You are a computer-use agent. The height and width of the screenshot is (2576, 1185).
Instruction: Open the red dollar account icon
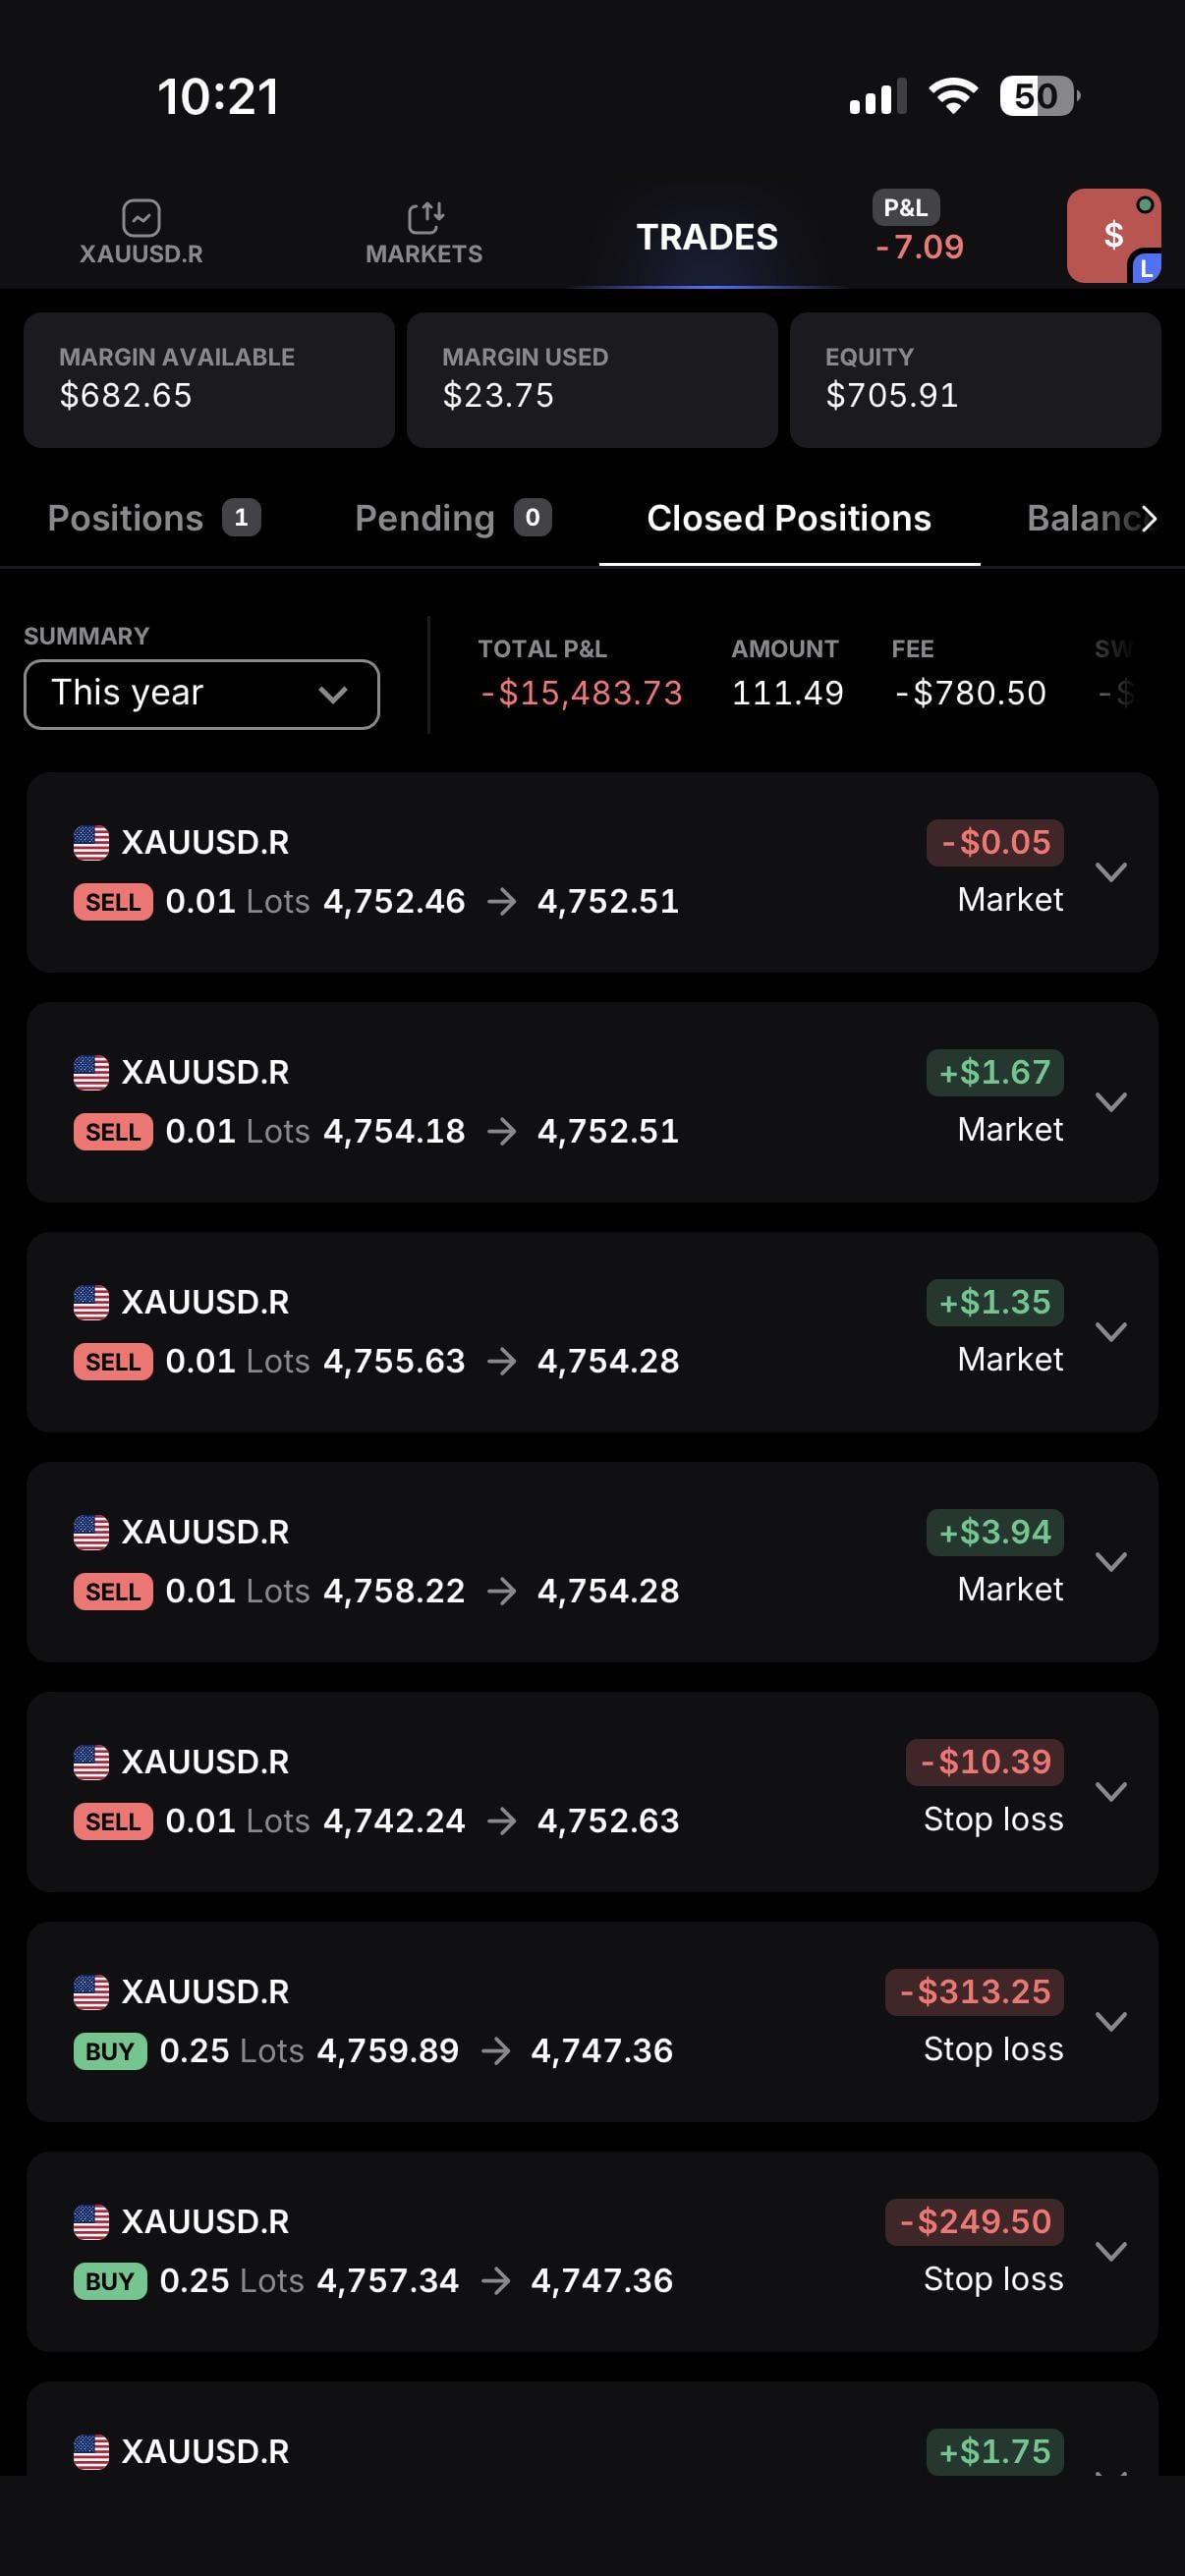(1113, 236)
